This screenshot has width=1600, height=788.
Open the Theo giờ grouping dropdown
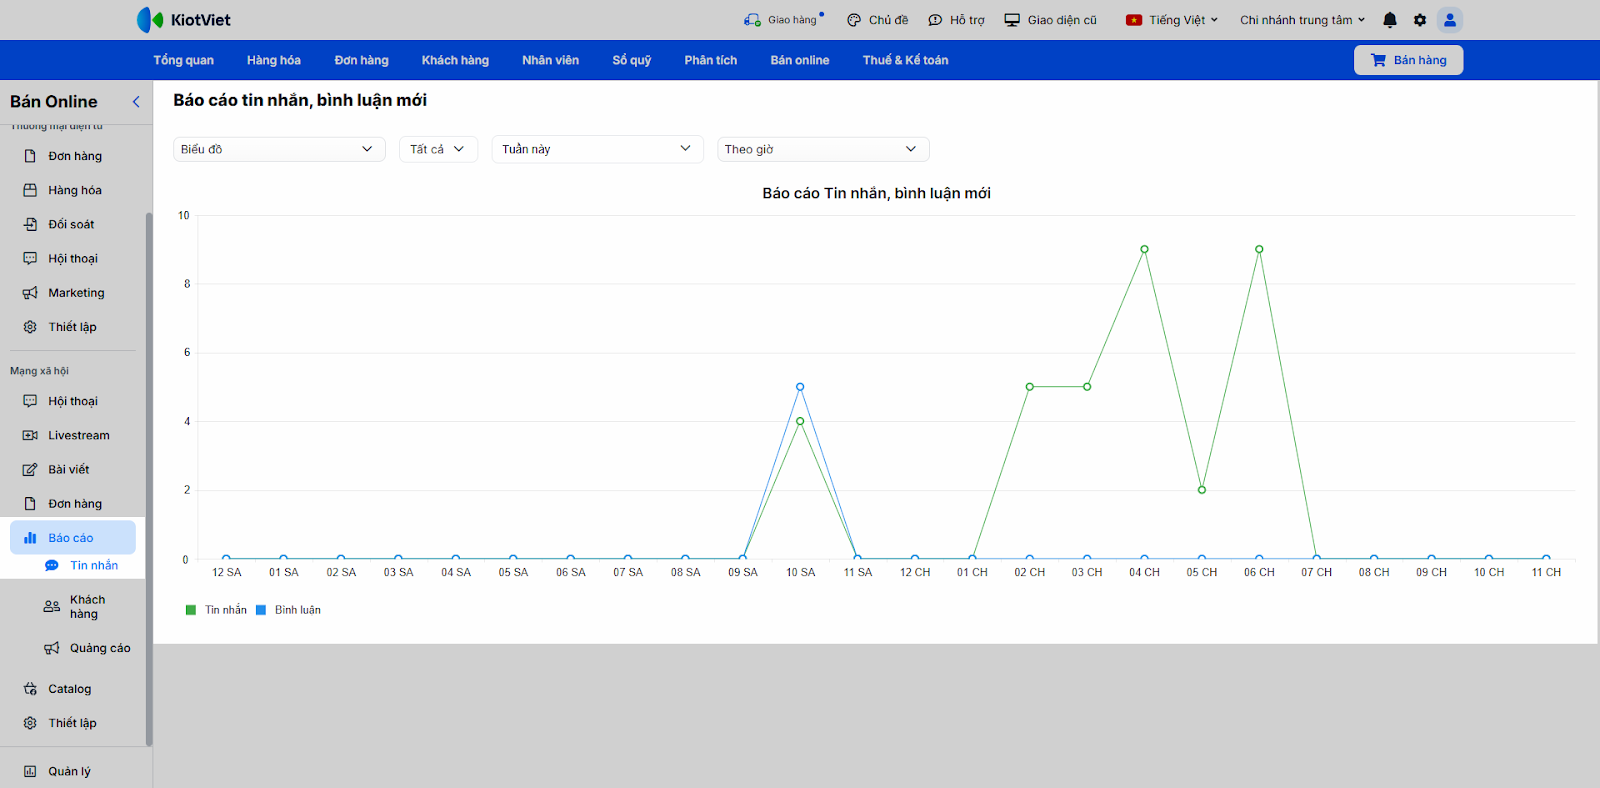click(823, 149)
